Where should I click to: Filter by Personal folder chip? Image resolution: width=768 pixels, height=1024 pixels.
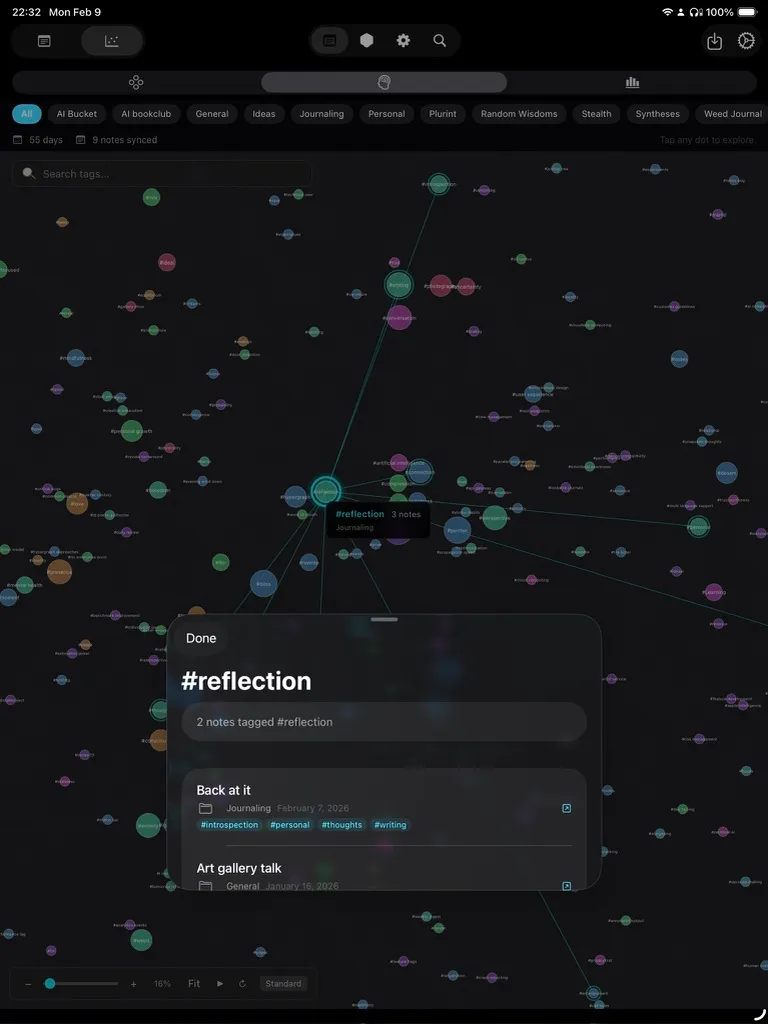[x=387, y=114]
